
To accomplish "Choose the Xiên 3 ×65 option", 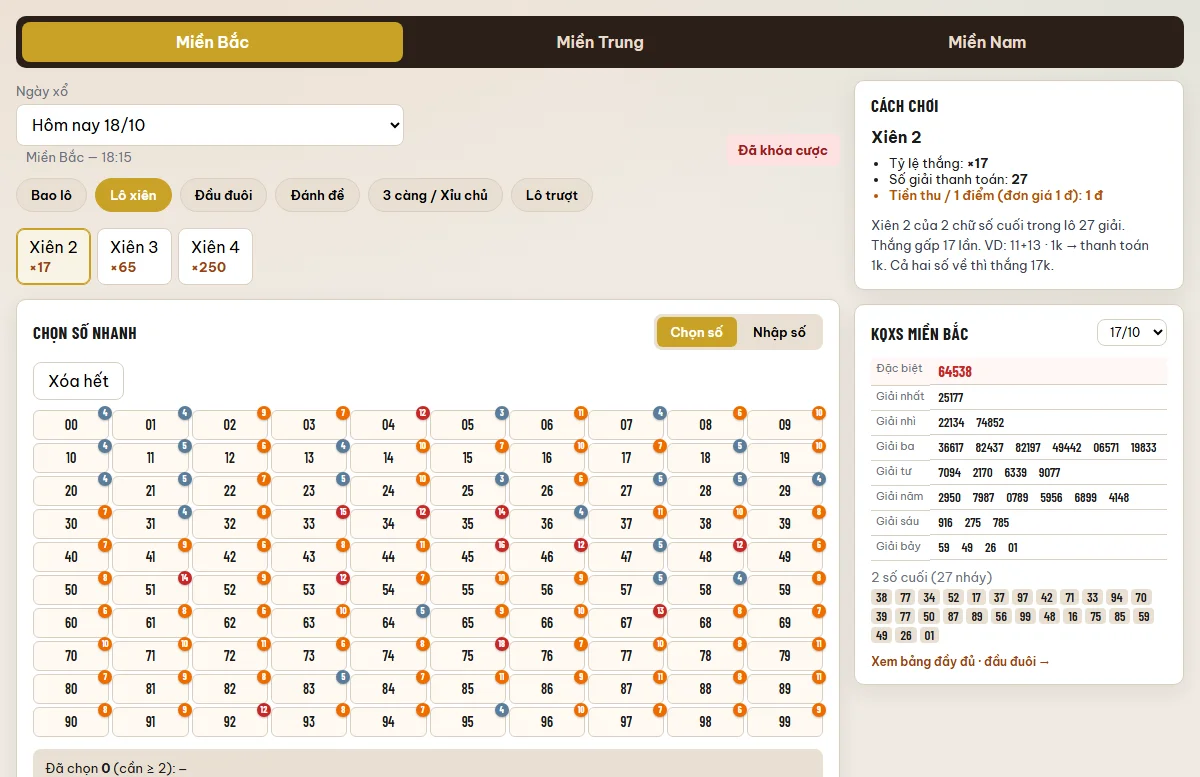I will click(x=134, y=256).
